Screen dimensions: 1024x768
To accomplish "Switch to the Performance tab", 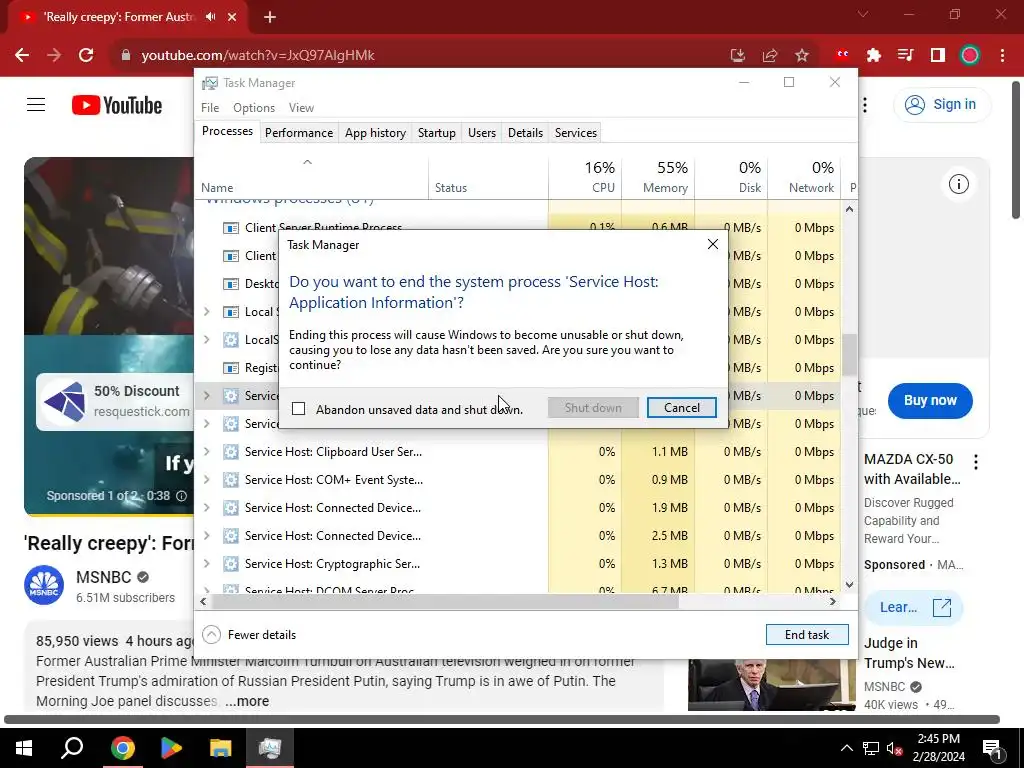I will [x=298, y=133].
